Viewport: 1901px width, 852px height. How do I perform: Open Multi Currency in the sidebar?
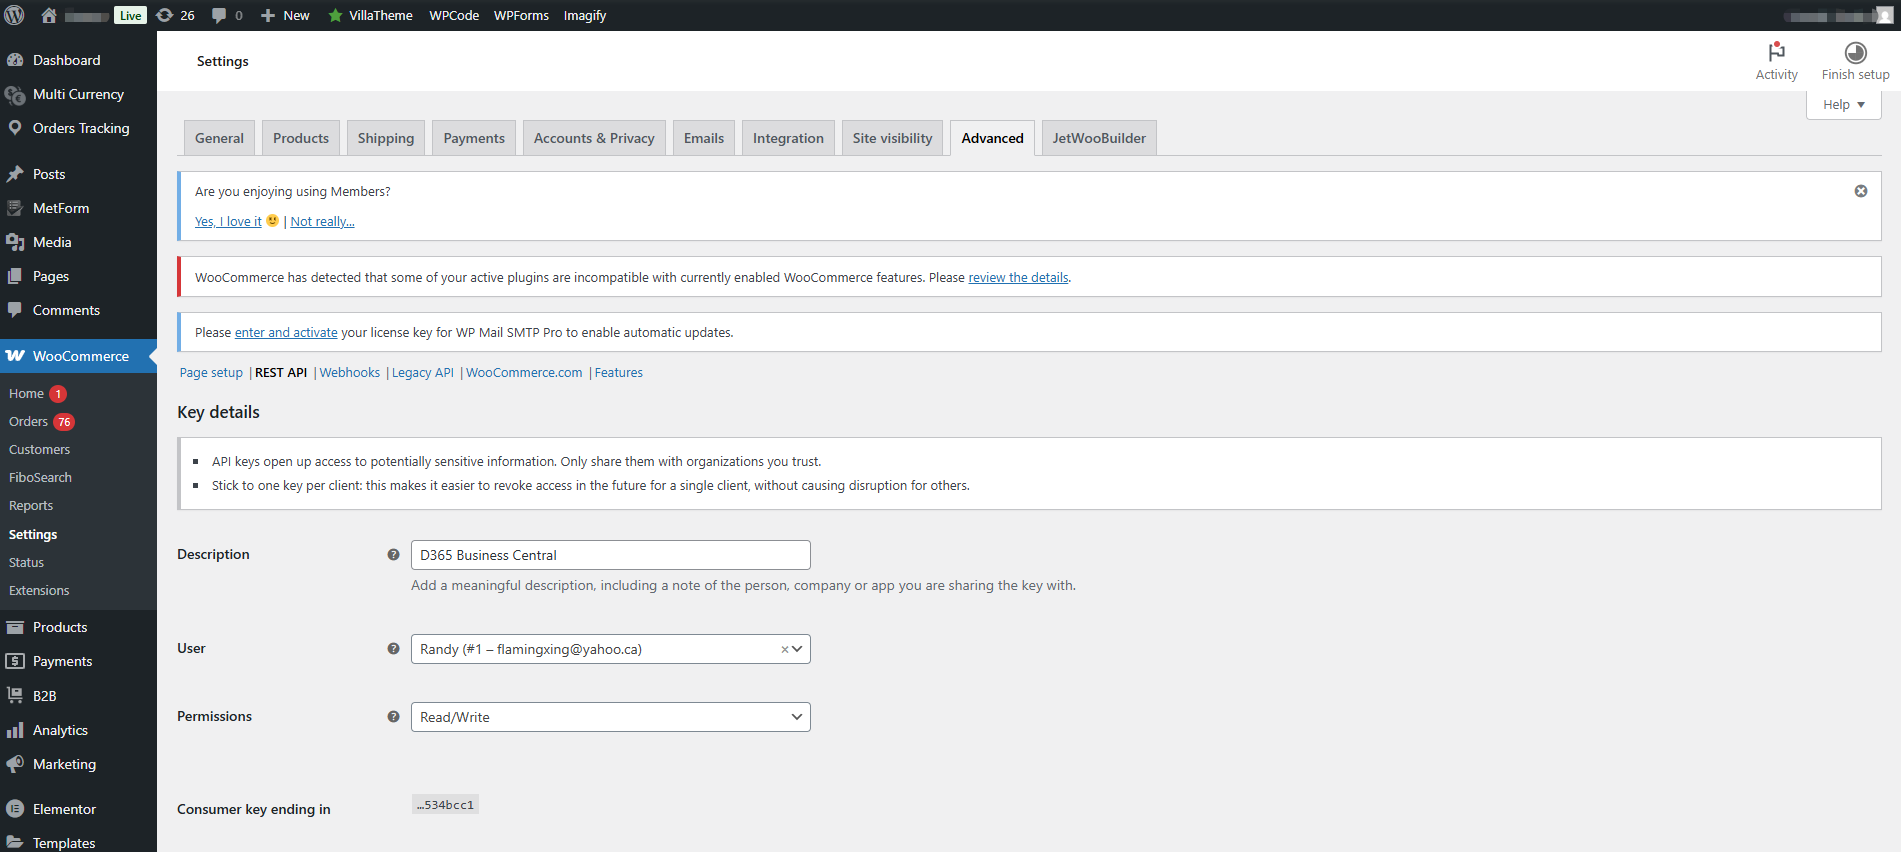click(78, 94)
